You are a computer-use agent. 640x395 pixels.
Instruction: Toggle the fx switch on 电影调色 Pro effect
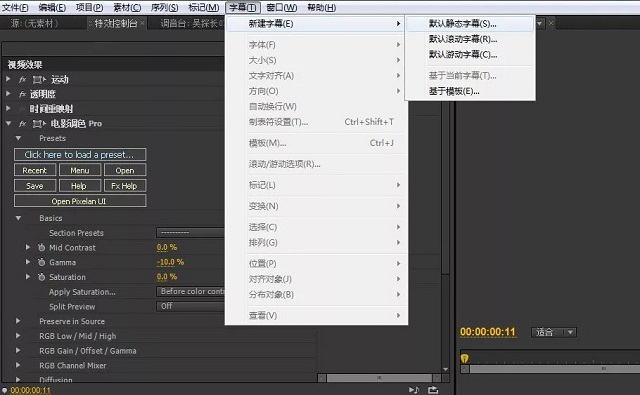22,124
